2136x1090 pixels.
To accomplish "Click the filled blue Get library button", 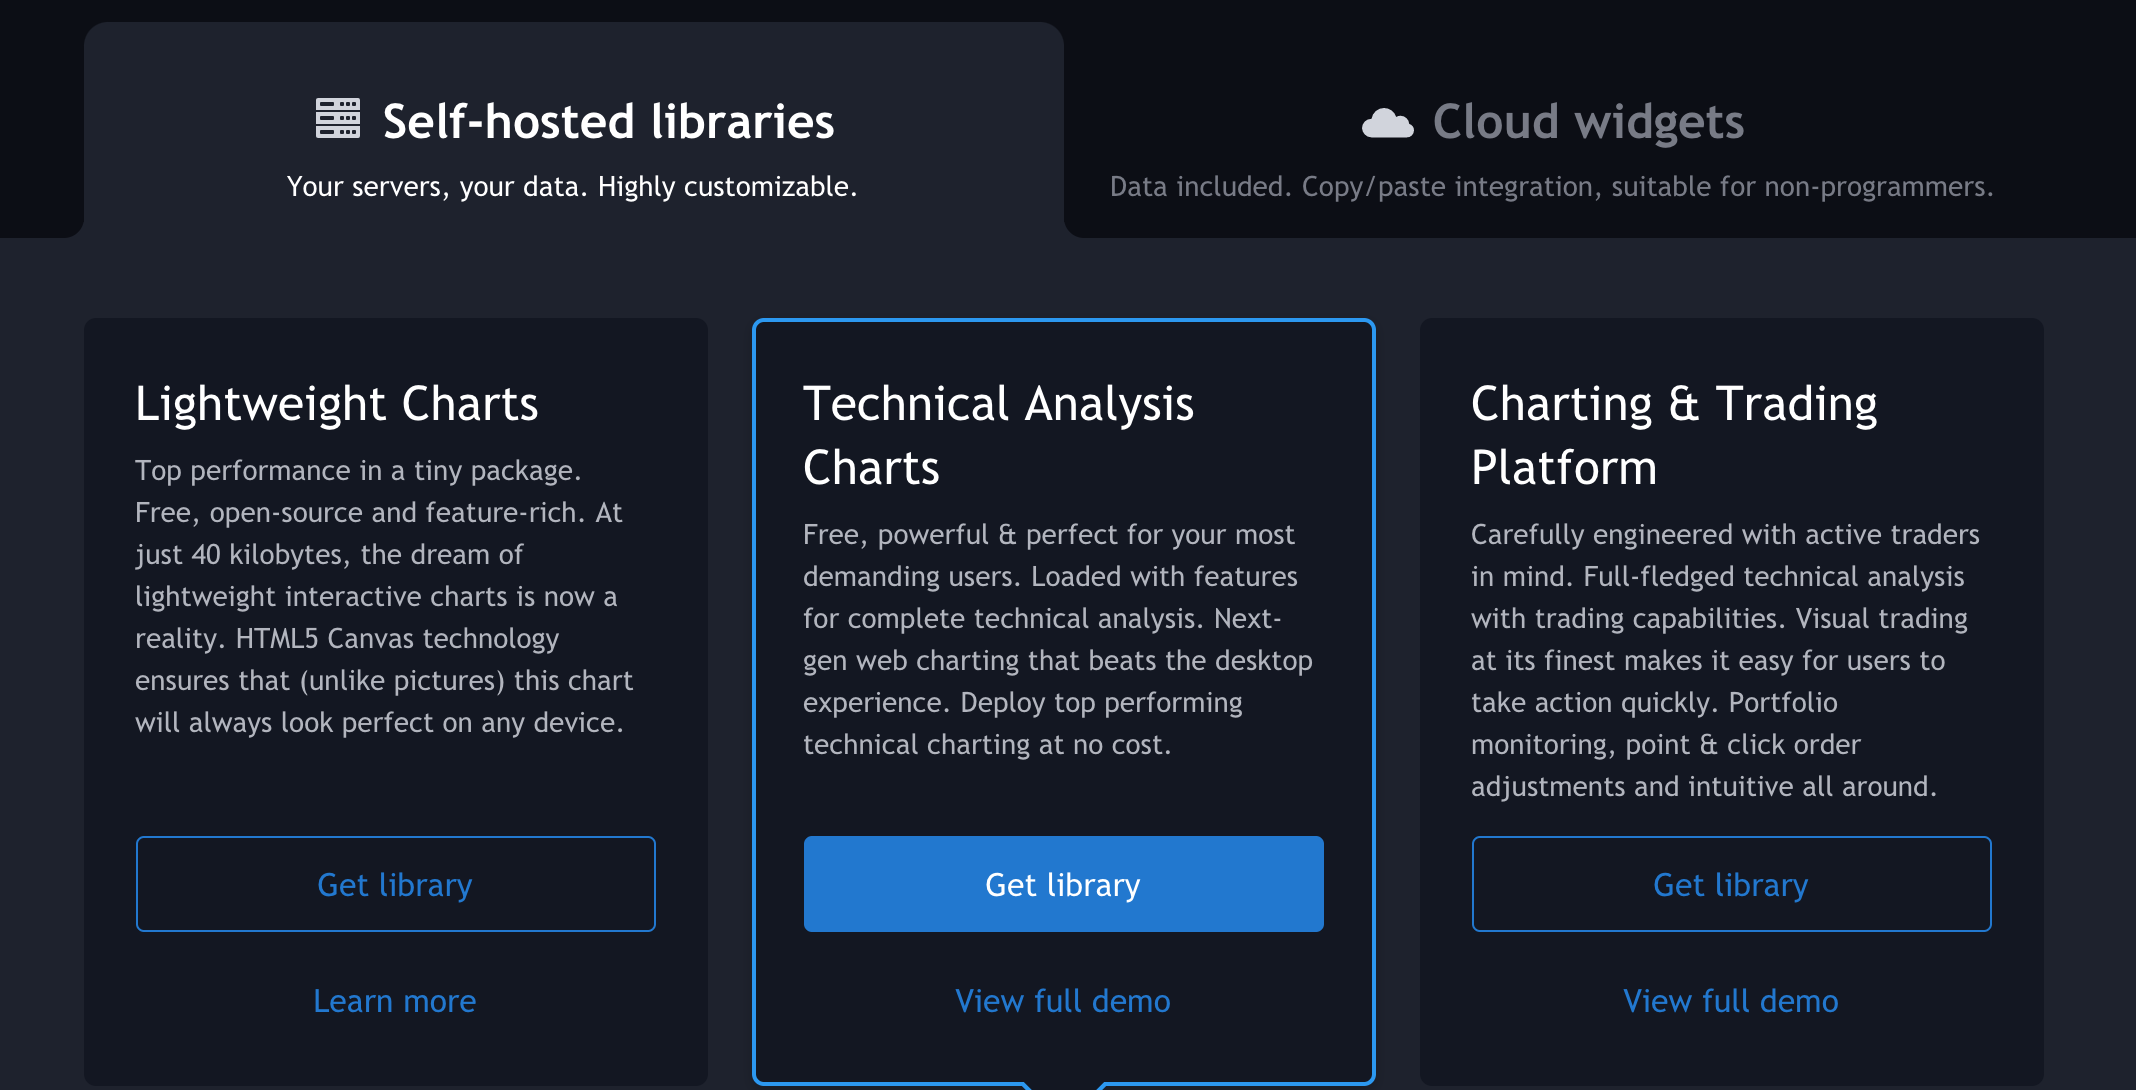I will pyautogui.click(x=1063, y=884).
